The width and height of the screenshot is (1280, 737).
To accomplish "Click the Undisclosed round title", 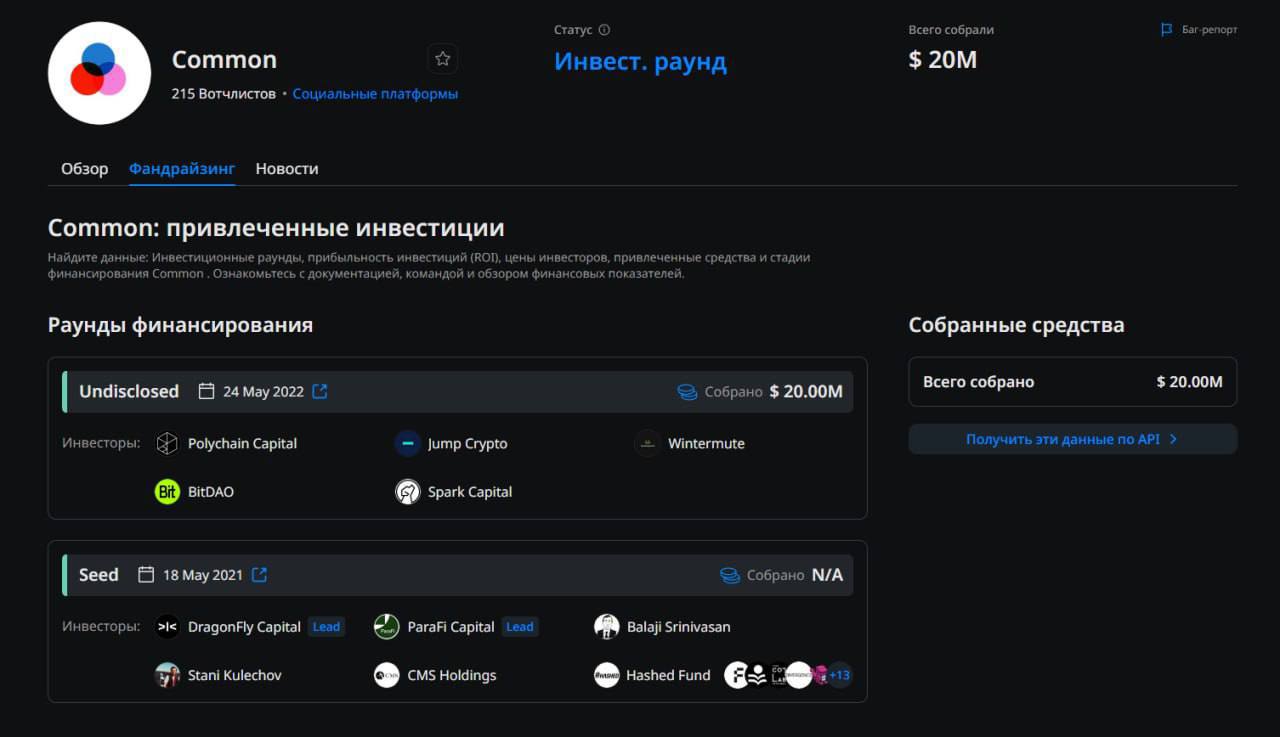I will click(x=129, y=391).
